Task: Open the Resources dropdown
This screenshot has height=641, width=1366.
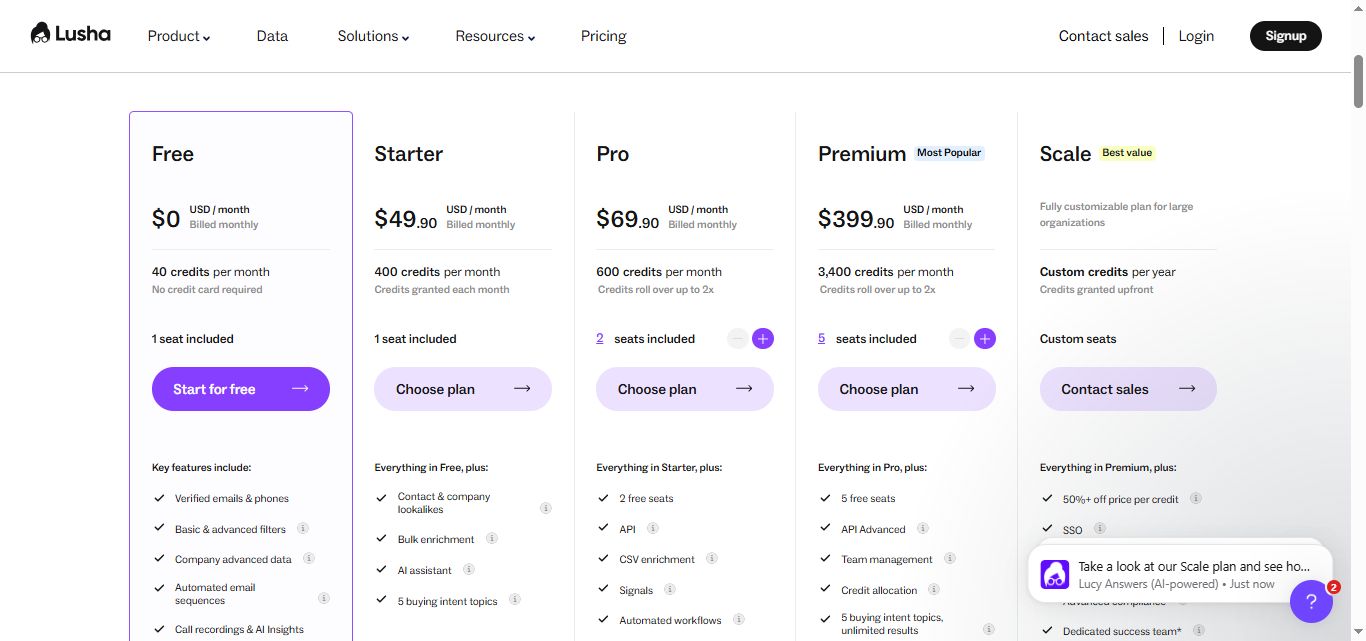Action: coord(495,36)
